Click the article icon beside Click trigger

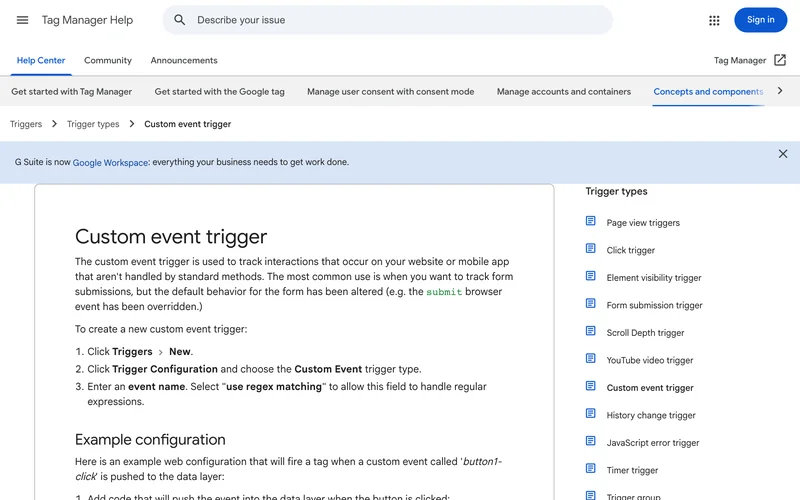590,248
